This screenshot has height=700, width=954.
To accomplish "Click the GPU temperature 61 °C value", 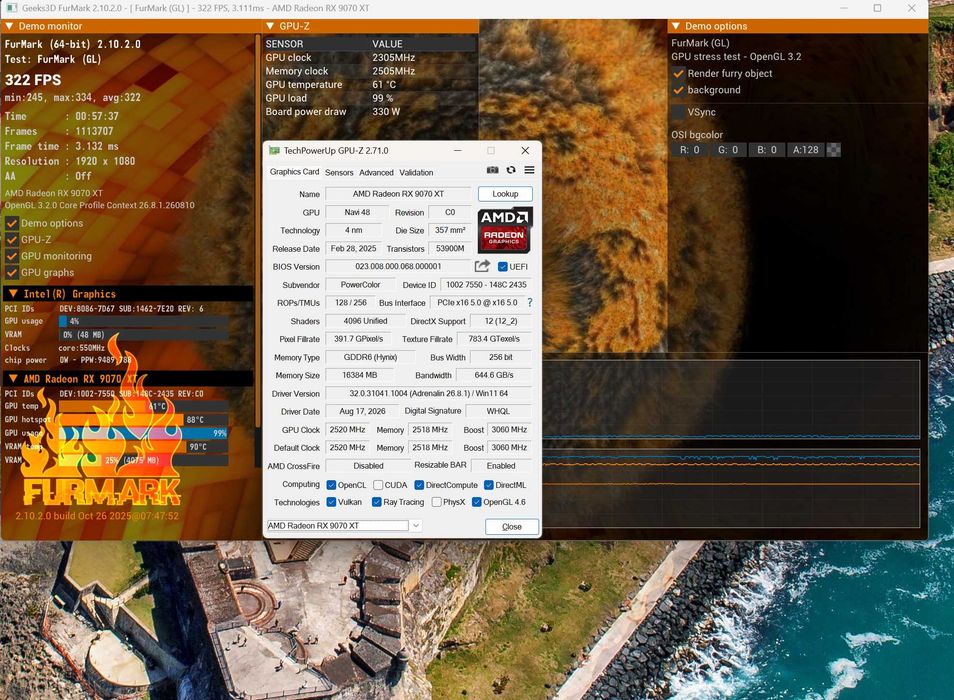I will (384, 85).
